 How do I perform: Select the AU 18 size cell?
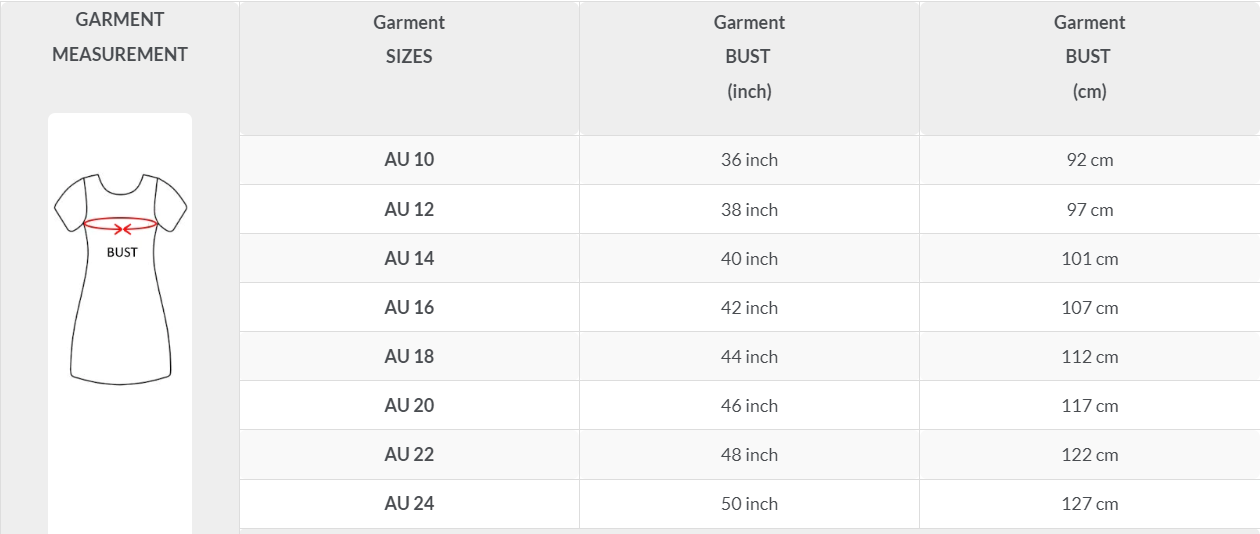[409, 357]
